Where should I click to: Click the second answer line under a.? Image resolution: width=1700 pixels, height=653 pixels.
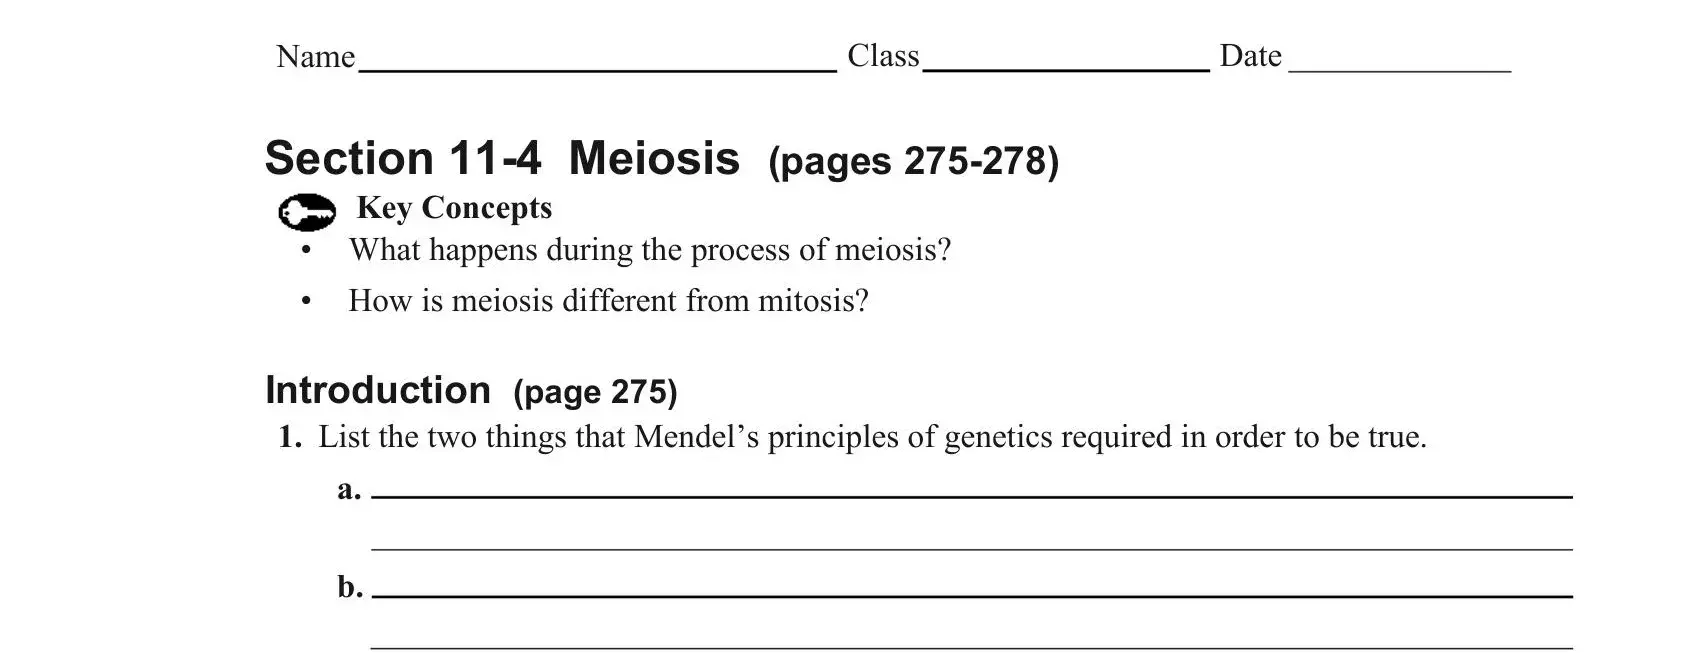click(x=972, y=549)
